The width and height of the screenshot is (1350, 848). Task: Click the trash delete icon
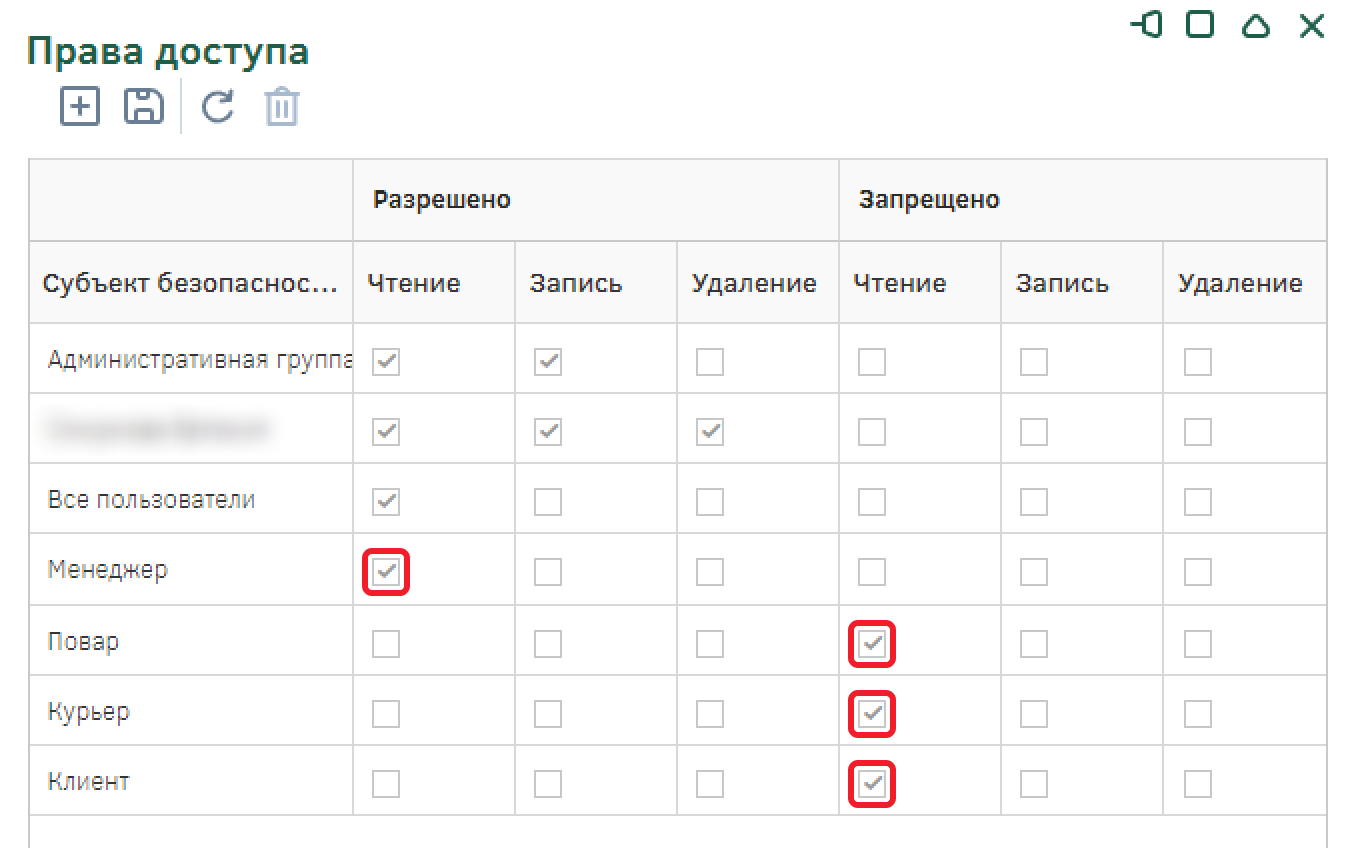coord(282,107)
